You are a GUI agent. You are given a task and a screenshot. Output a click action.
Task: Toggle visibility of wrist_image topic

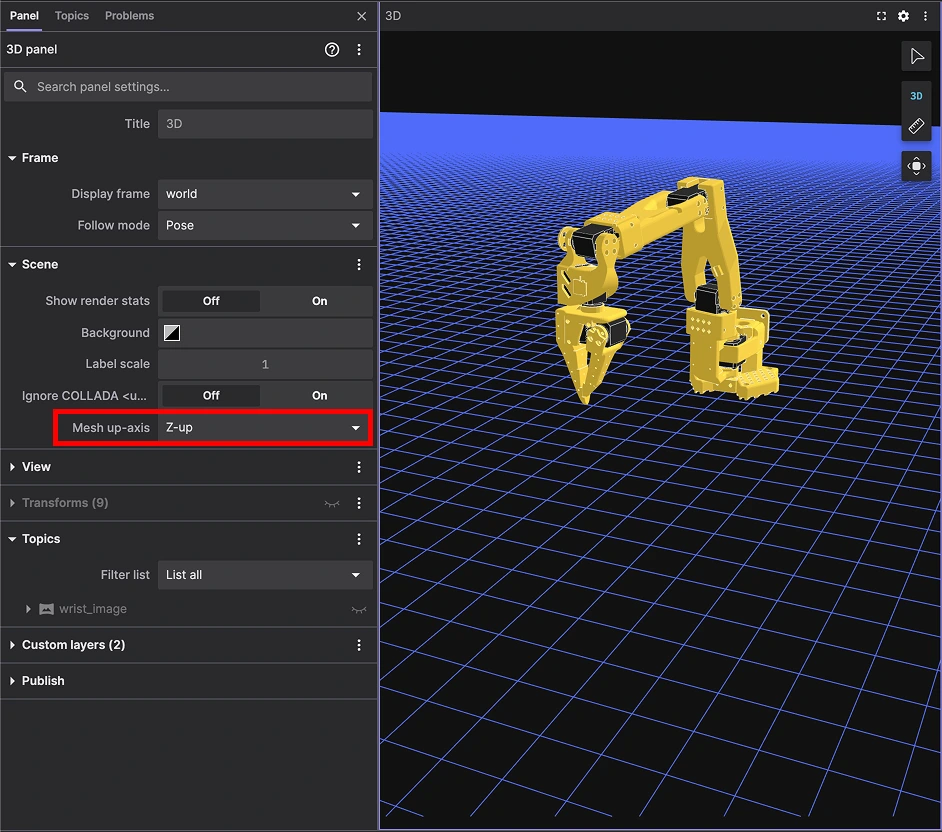click(358, 609)
